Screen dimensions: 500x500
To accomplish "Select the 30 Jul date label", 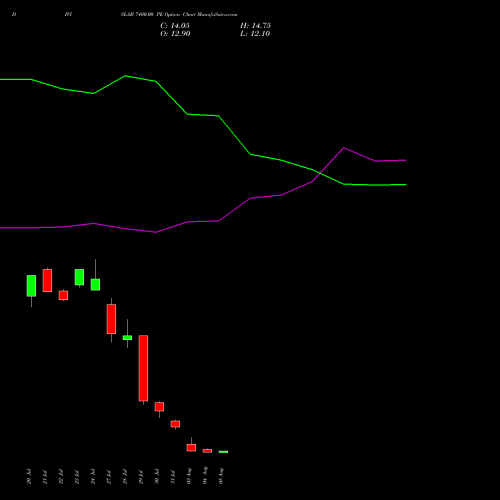I will [157, 476].
